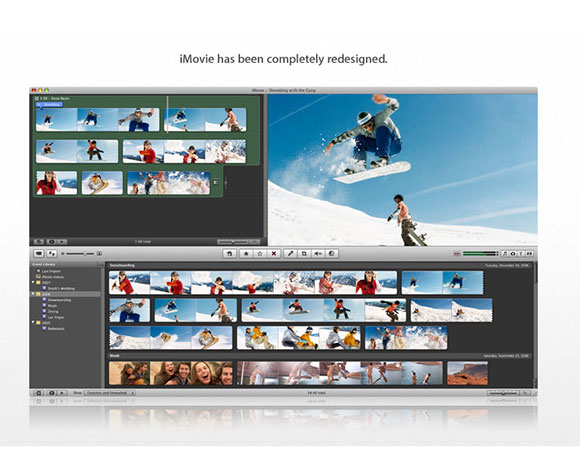Click the audio level meter
Screen dimensions: 580x470
pos(480,254)
